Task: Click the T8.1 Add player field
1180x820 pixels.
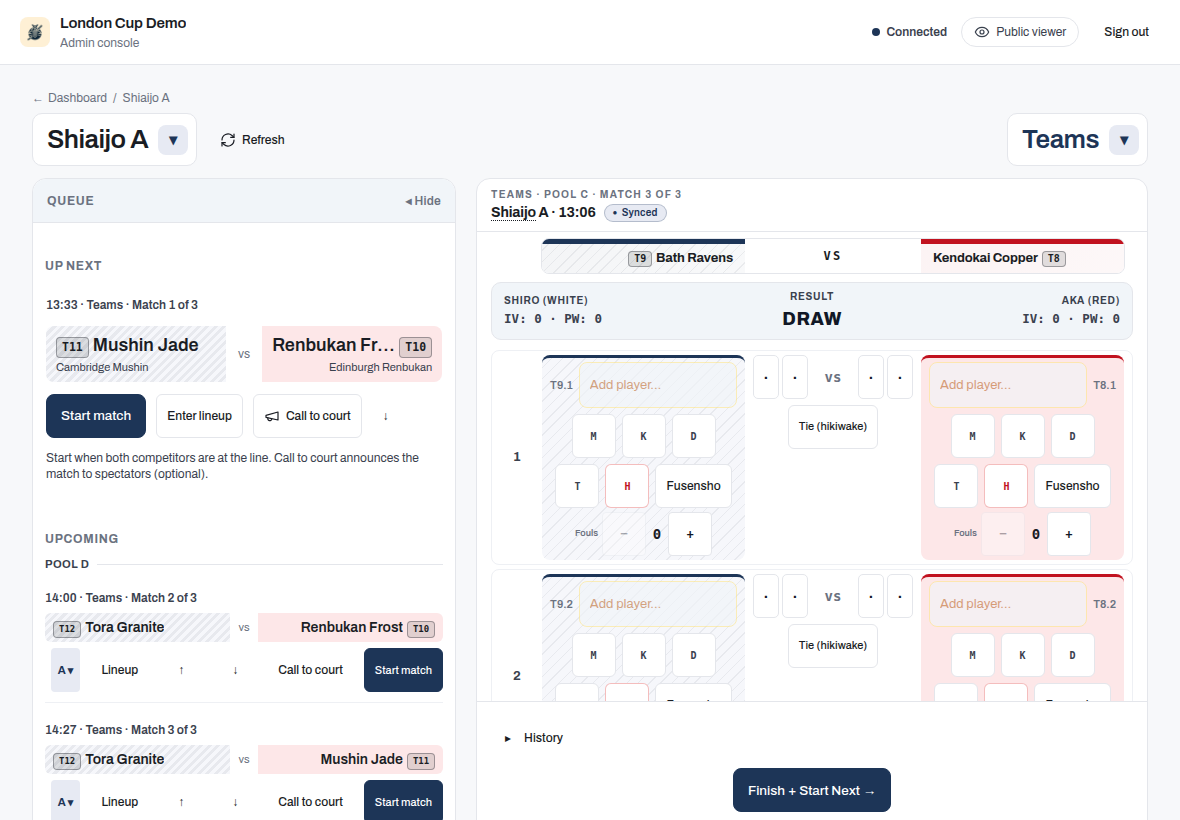Action: 1008,384
